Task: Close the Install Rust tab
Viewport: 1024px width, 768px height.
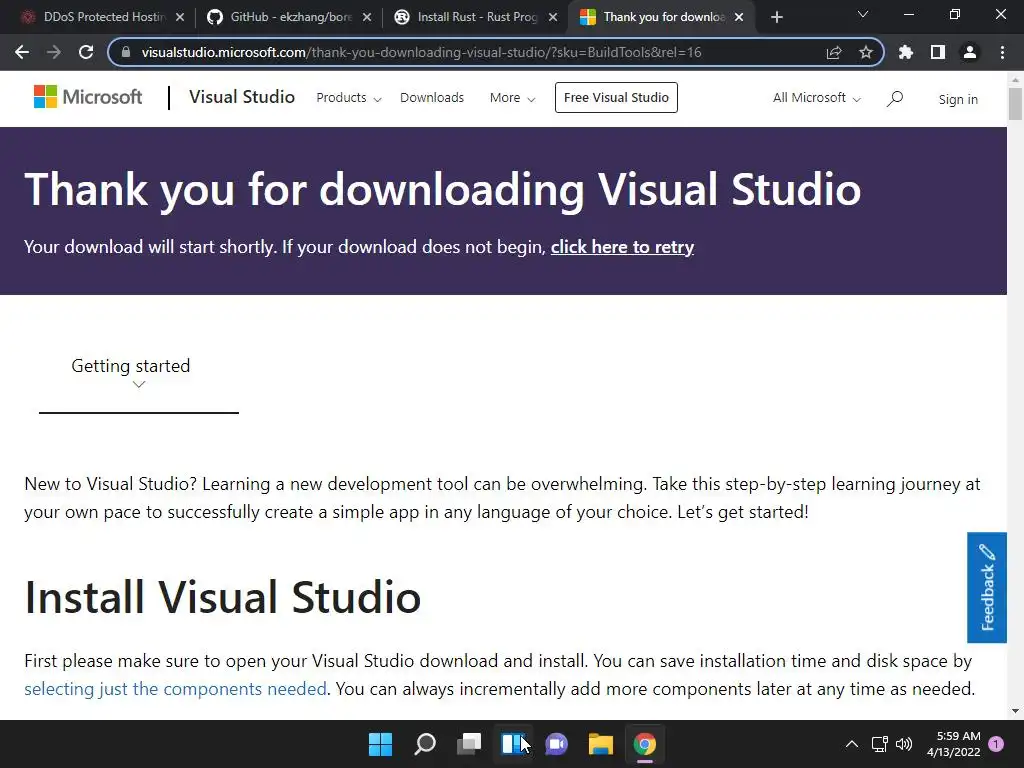Action: 553,17
